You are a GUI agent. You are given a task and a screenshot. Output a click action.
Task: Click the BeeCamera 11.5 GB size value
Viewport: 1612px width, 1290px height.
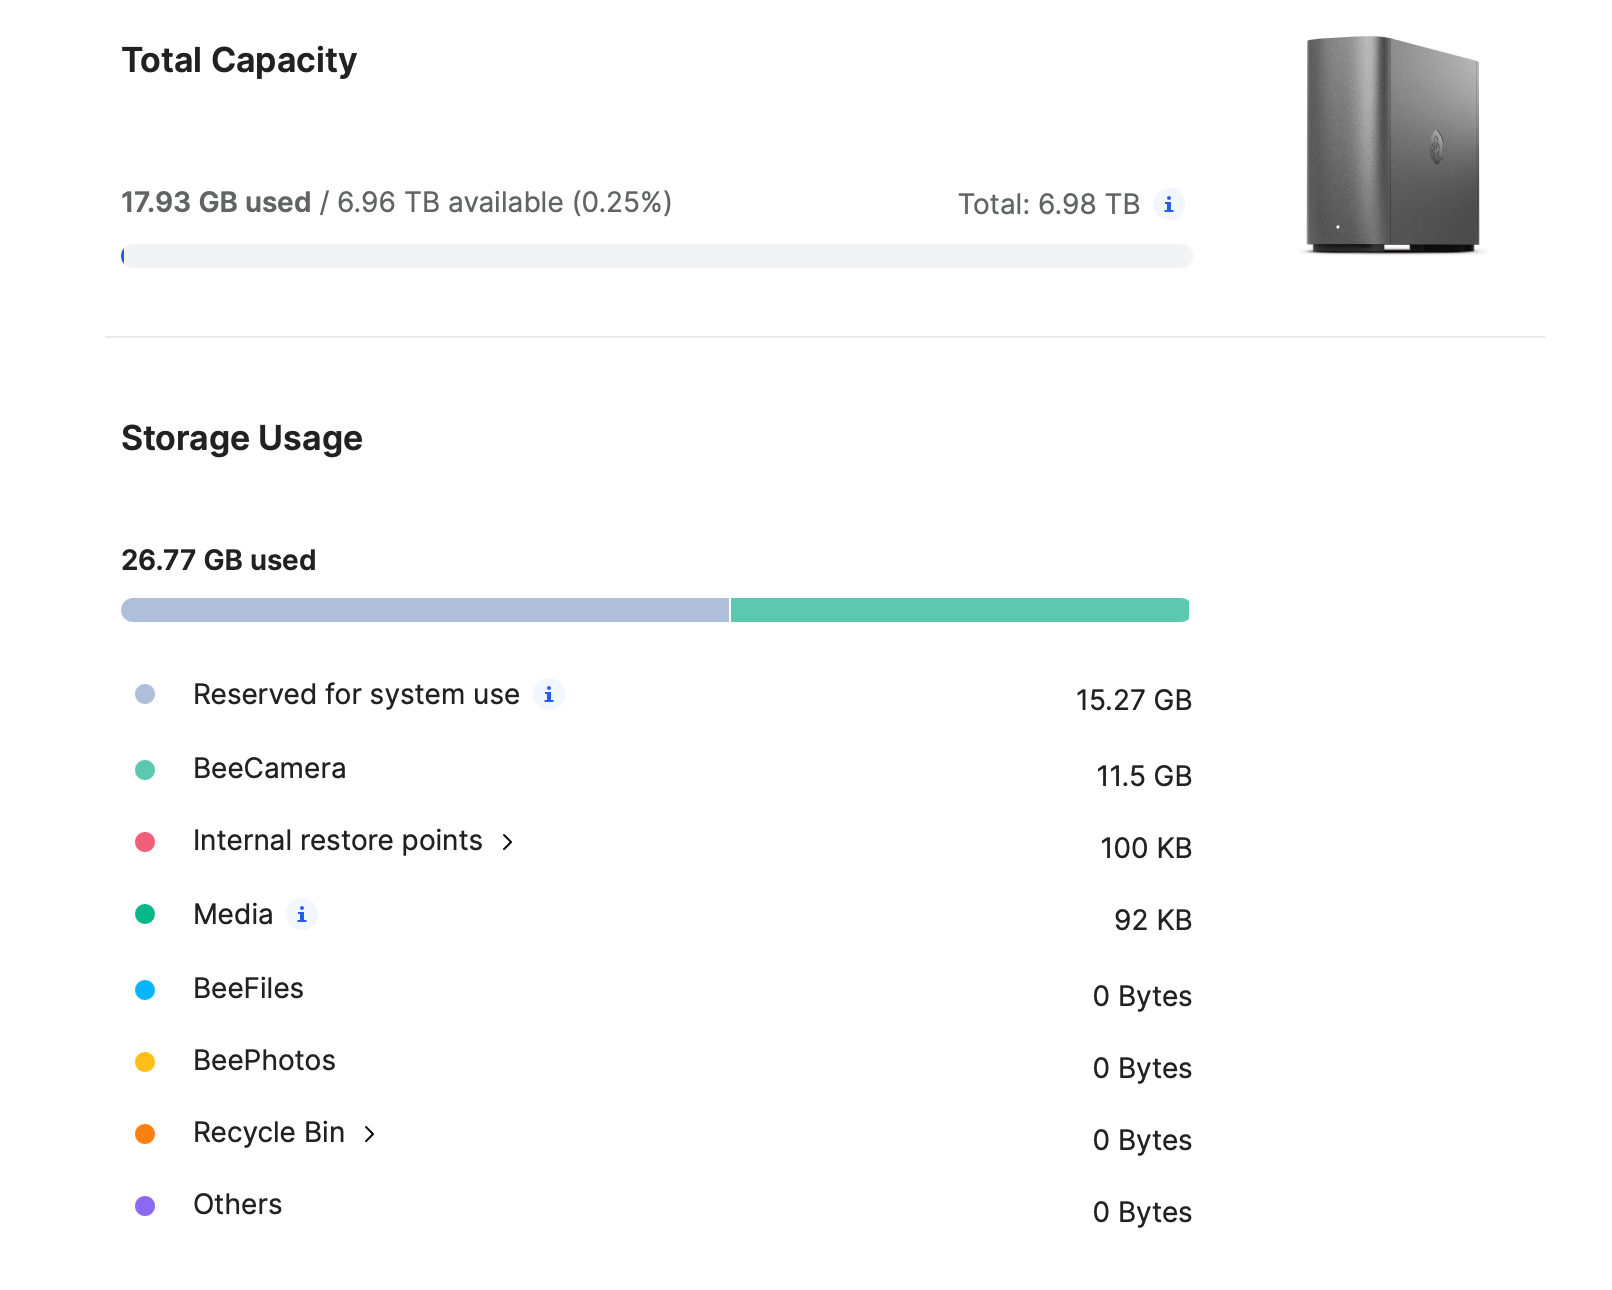pyautogui.click(x=1143, y=776)
